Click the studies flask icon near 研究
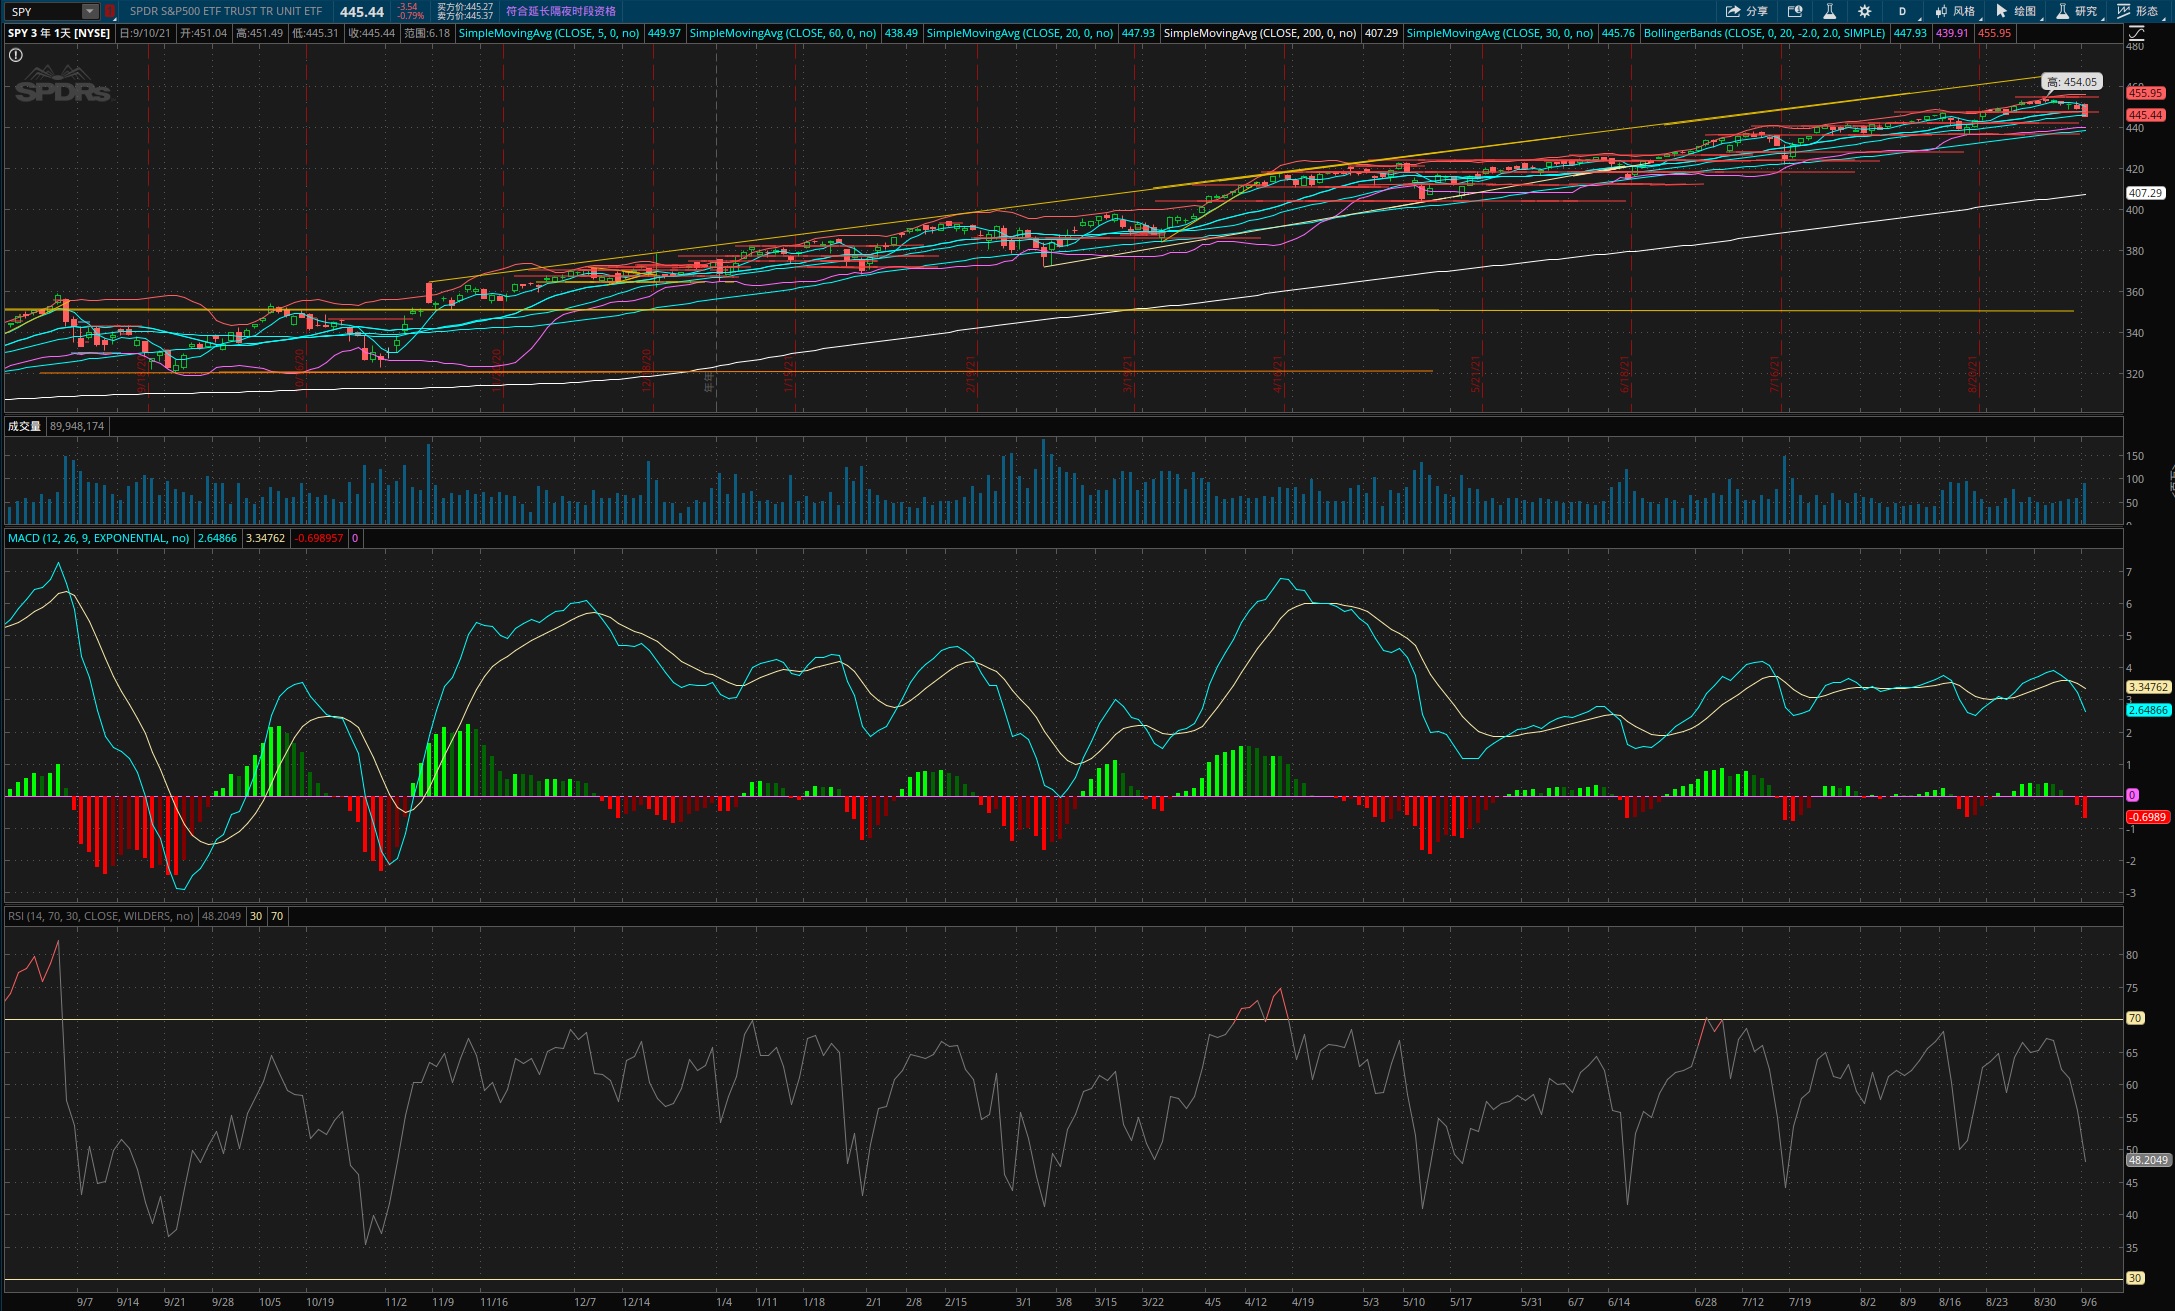This screenshot has width=2175, height=1311. 2062,11
